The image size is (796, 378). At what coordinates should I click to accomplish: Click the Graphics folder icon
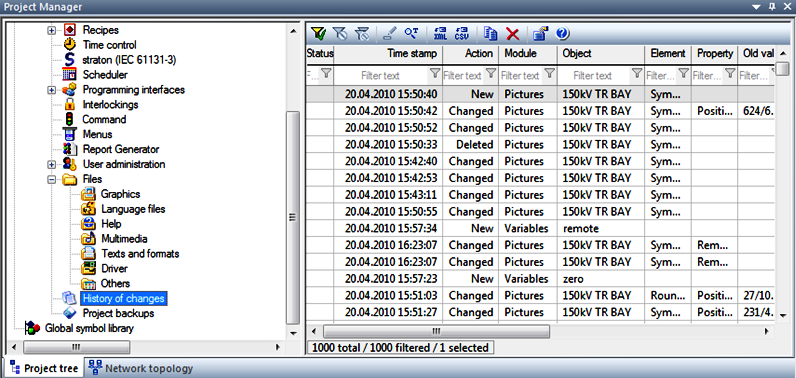pos(88,194)
